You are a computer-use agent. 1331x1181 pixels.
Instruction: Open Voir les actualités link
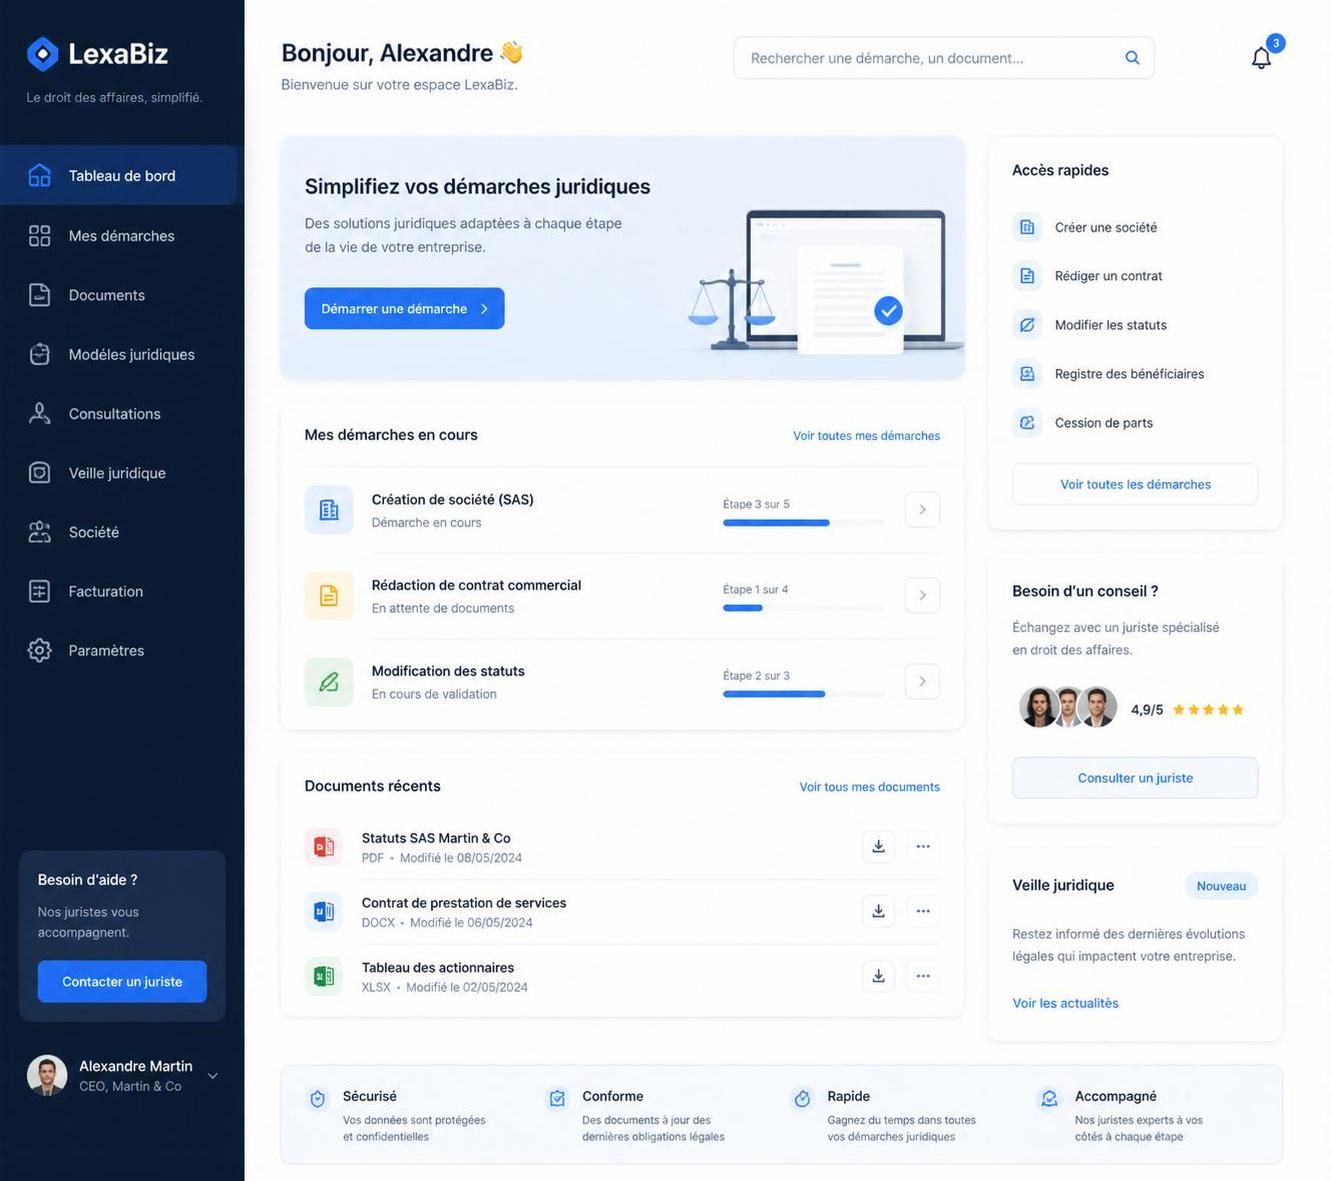click(1065, 1003)
